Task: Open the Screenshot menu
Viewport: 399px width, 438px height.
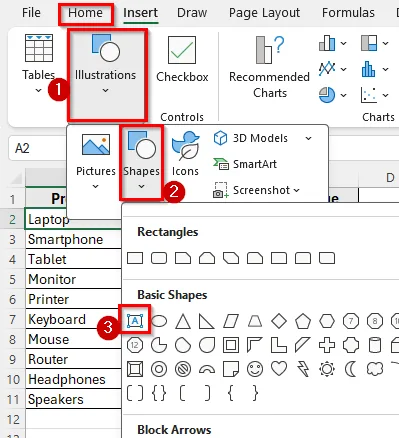Action: click(x=256, y=190)
